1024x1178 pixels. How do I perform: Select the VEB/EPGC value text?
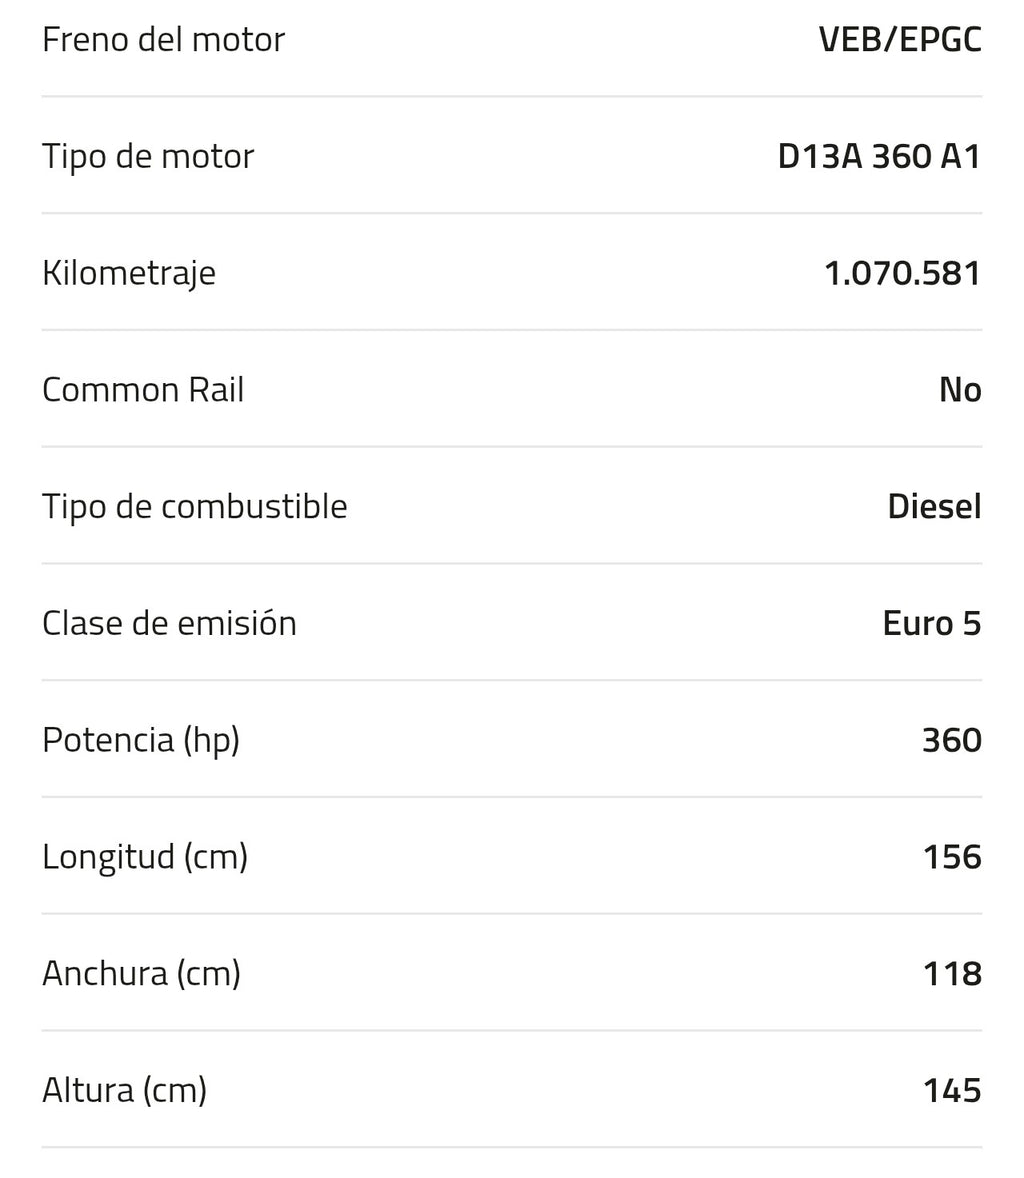point(900,39)
